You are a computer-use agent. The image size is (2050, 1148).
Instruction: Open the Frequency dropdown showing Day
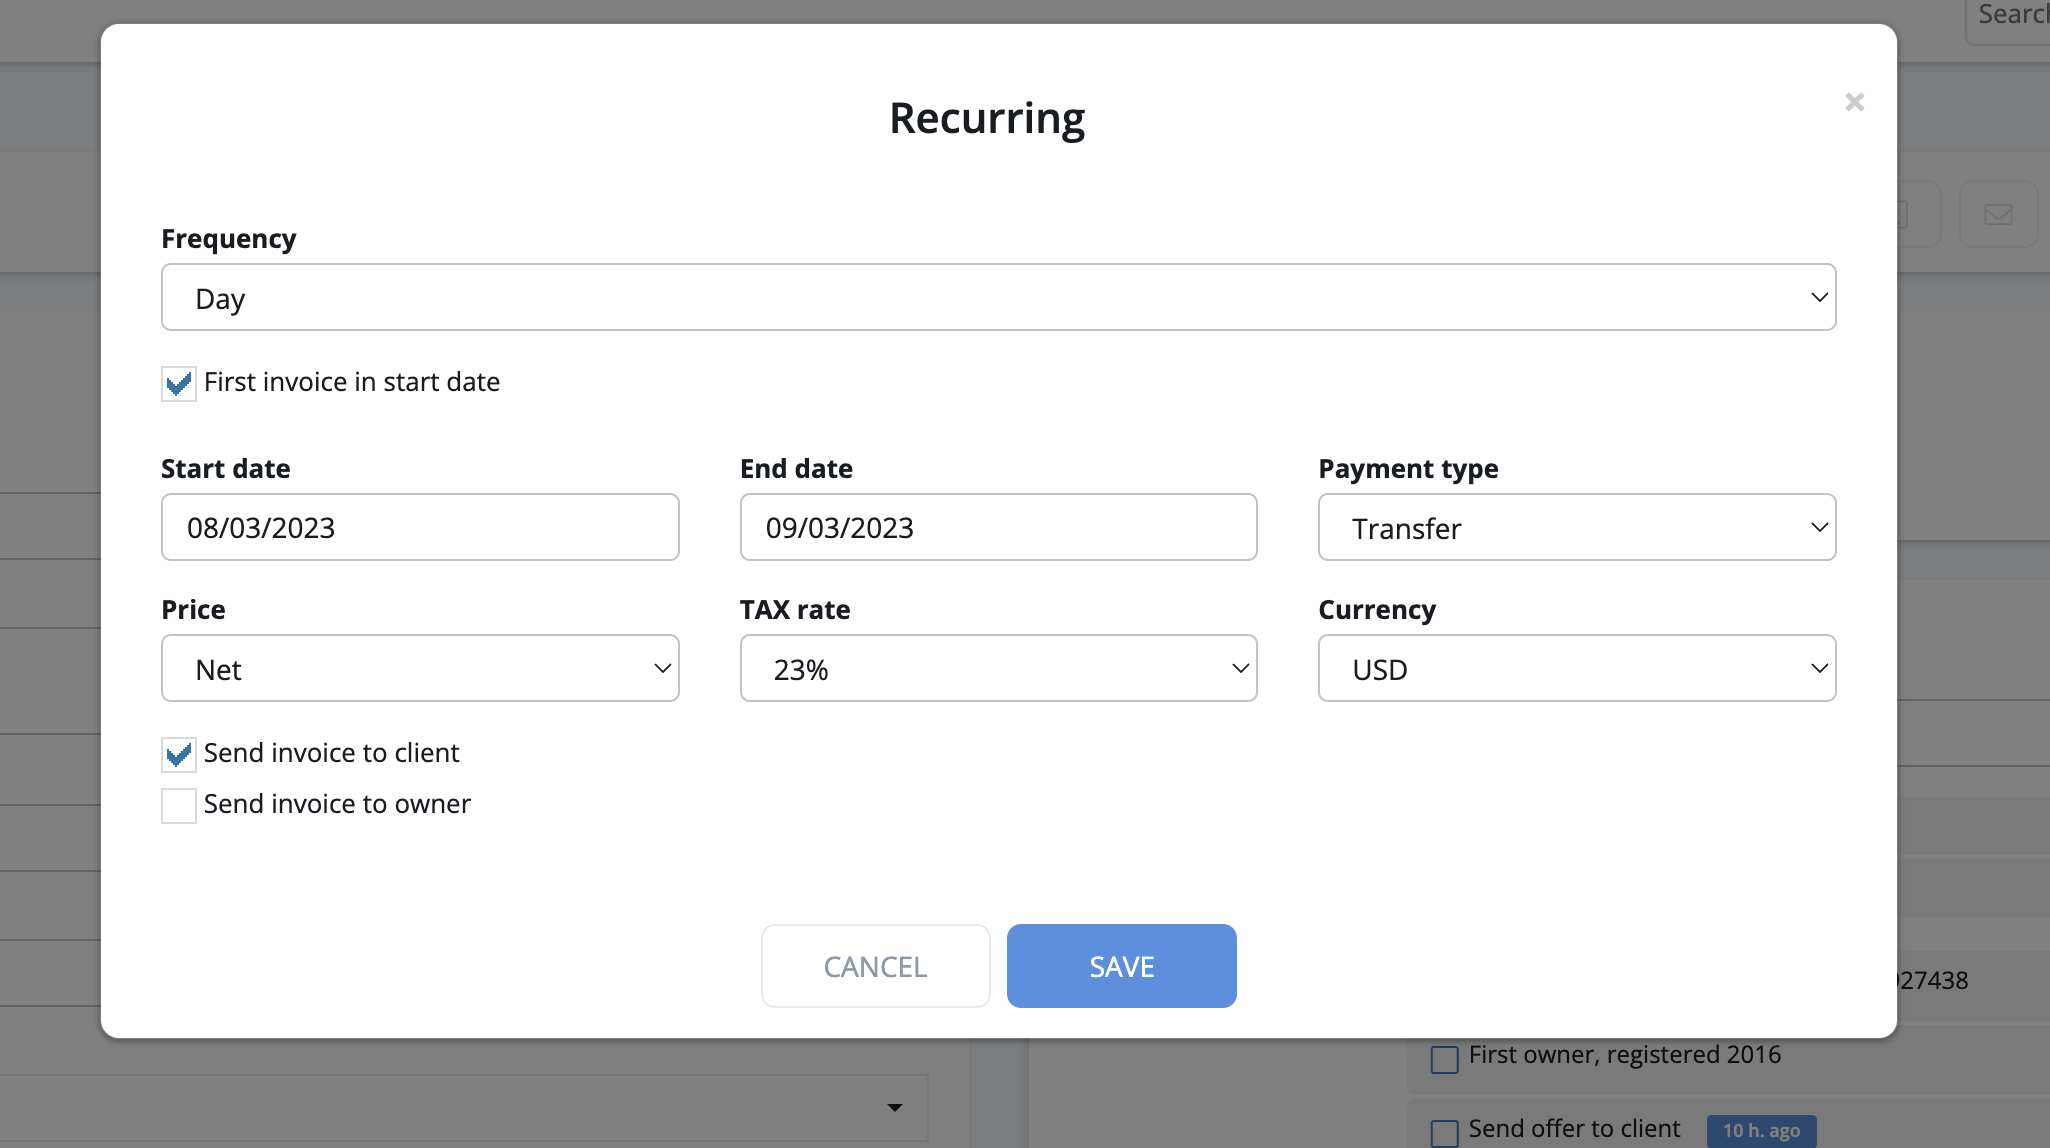998,297
